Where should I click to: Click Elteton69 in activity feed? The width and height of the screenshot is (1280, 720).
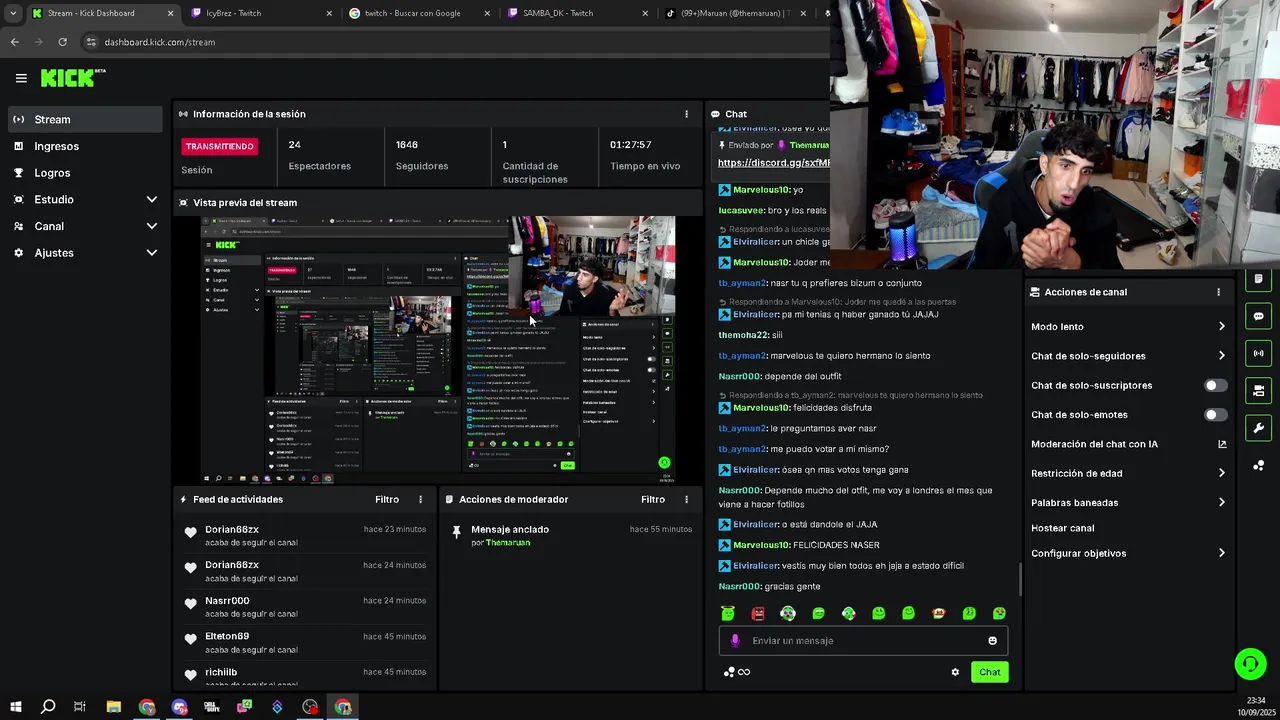click(x=227, y=636)
